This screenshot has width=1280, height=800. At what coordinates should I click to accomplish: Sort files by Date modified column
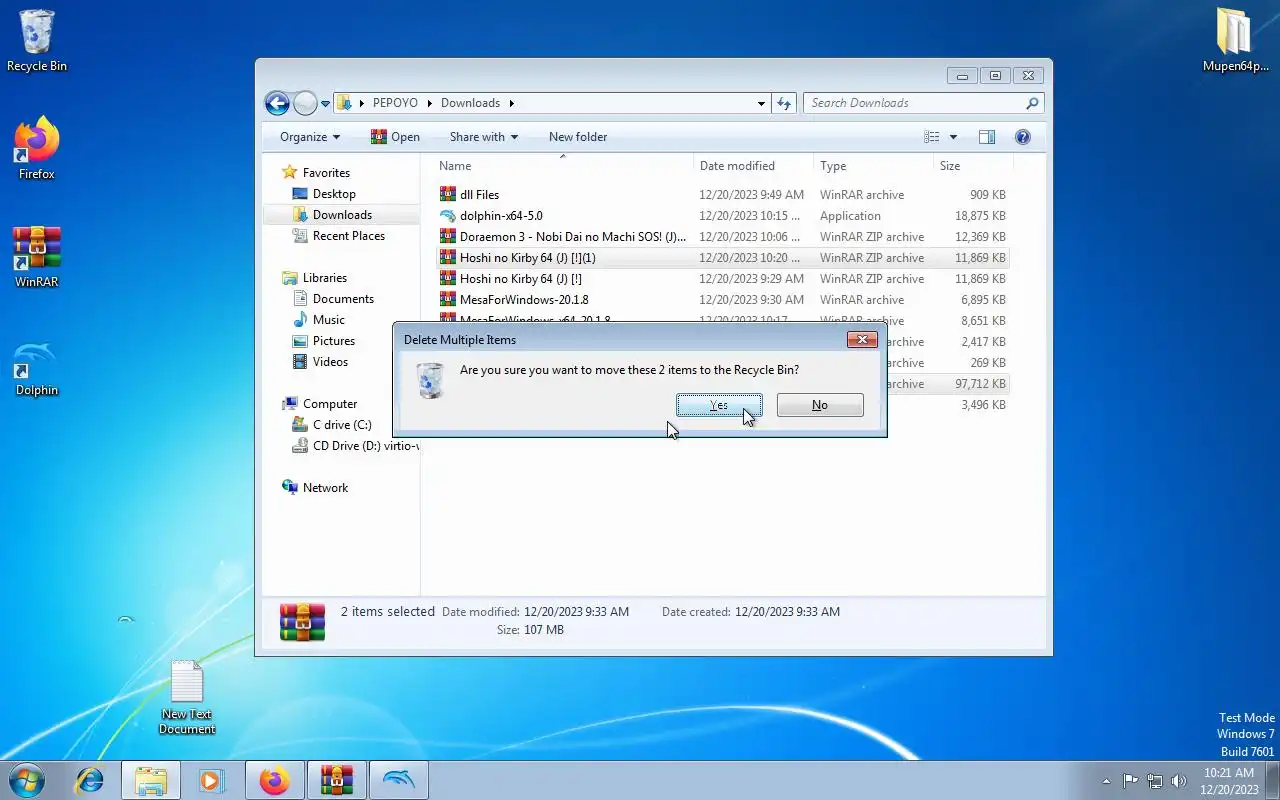tap(754, 166)
